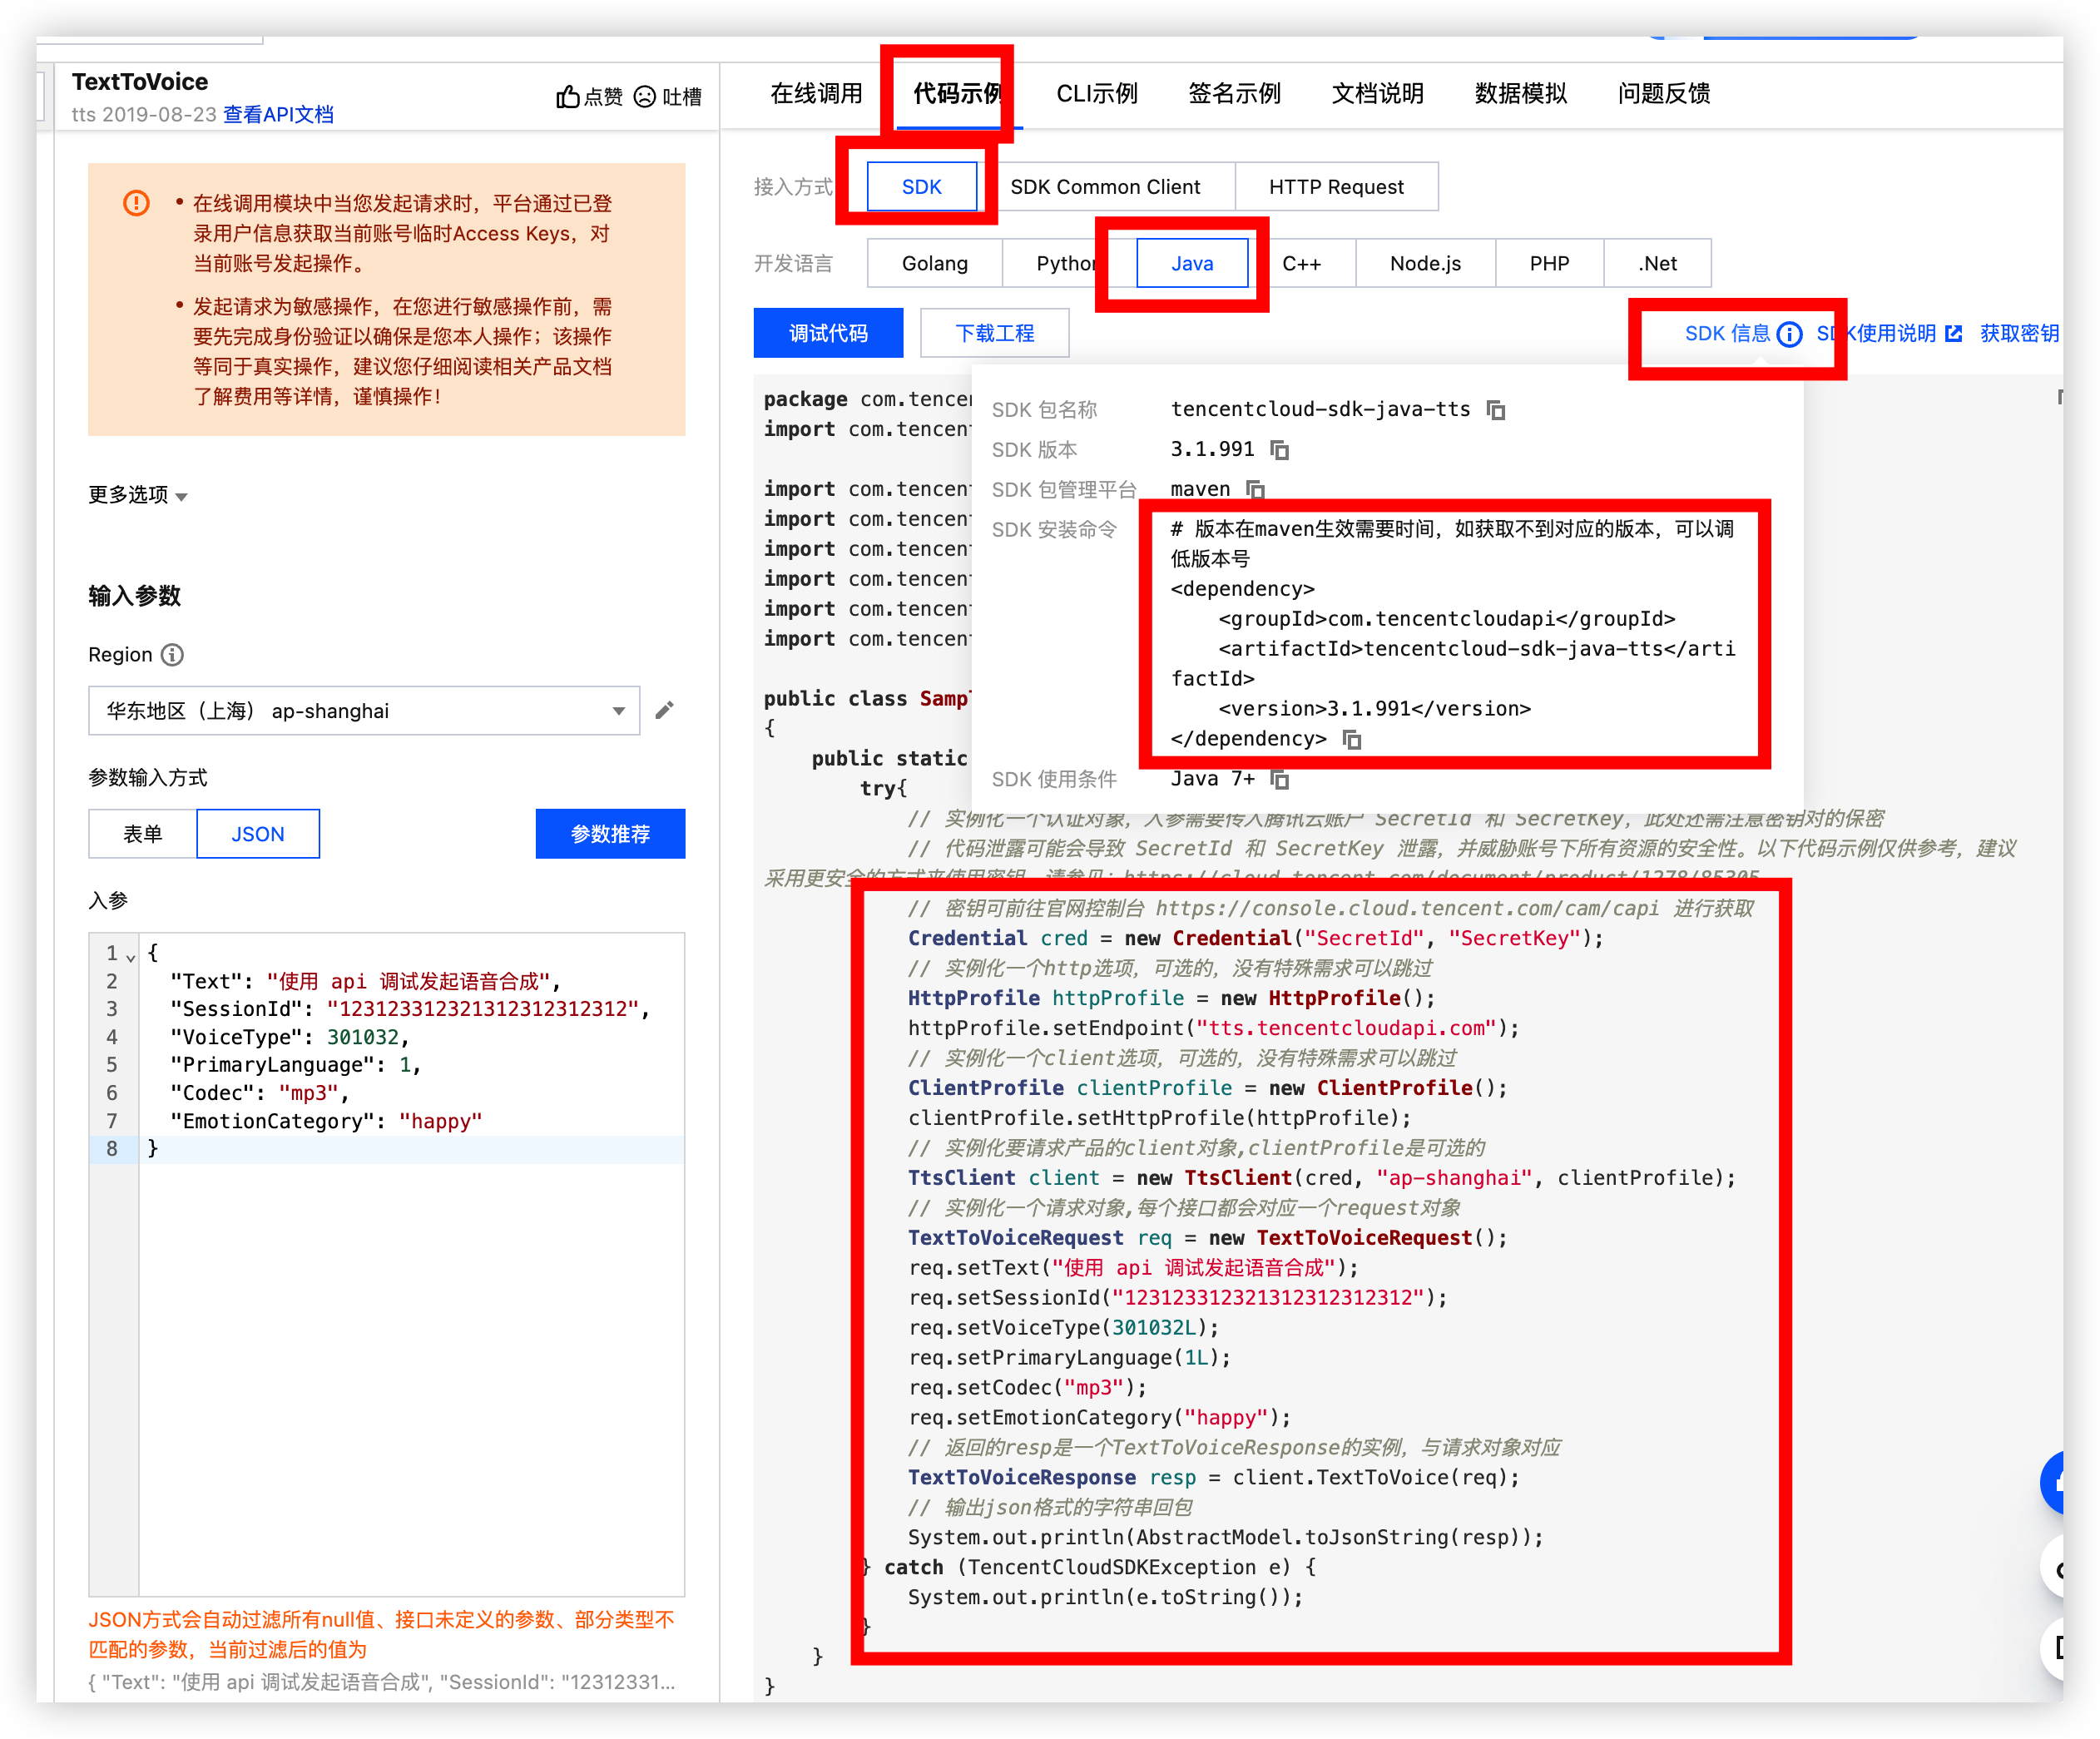Click the TtsClient client declaration line

pos(1321,1178)
